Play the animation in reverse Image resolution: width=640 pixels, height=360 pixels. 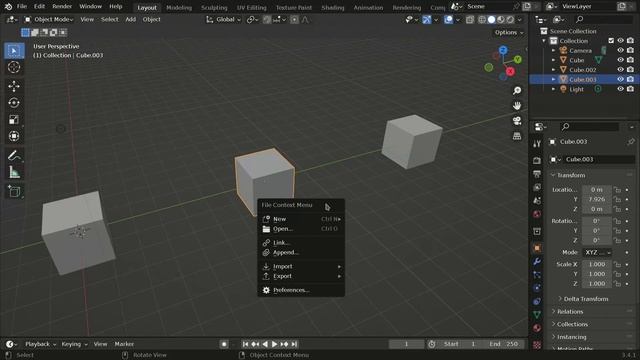pyautogui.click(x=265, y=344)
